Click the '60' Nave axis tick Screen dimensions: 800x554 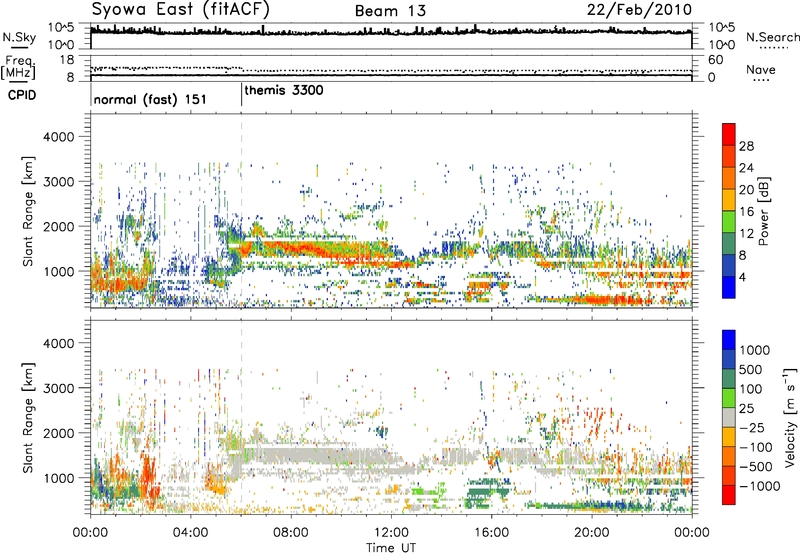click(715, 60)
